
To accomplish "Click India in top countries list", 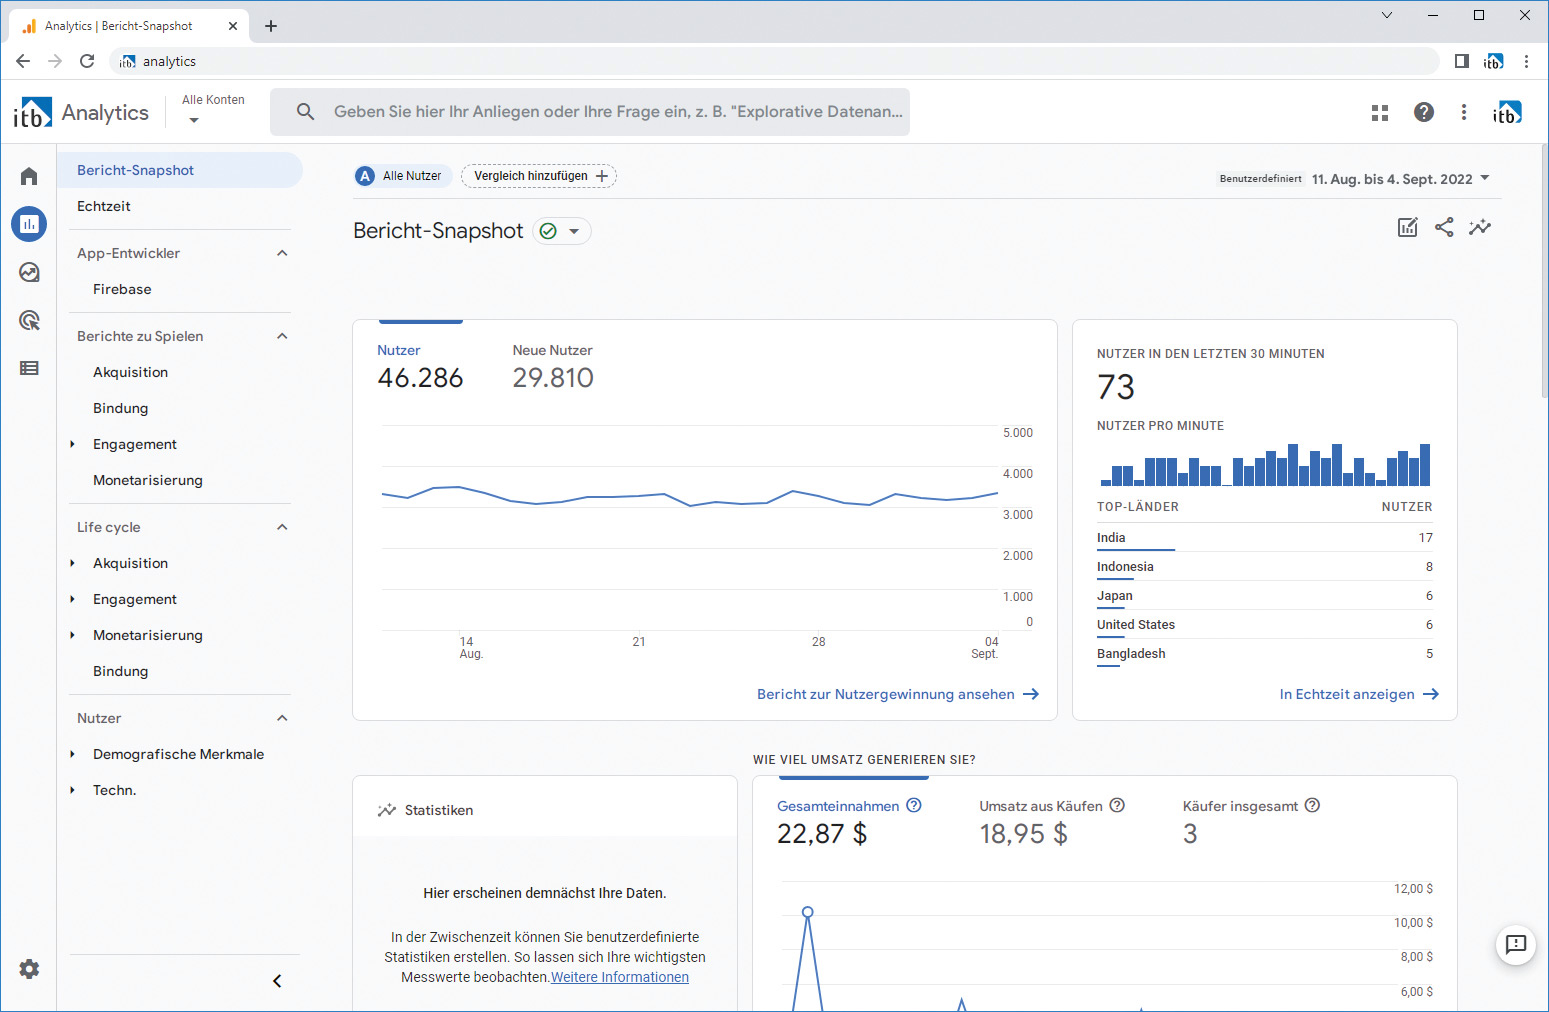I will pos(1111,537).
